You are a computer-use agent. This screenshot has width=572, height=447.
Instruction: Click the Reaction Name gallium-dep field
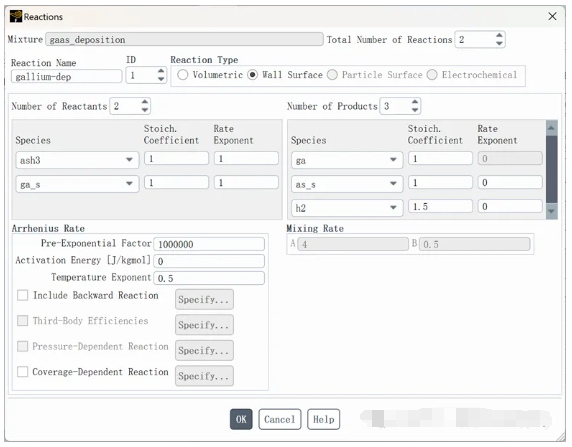click(x=66, y=76)
